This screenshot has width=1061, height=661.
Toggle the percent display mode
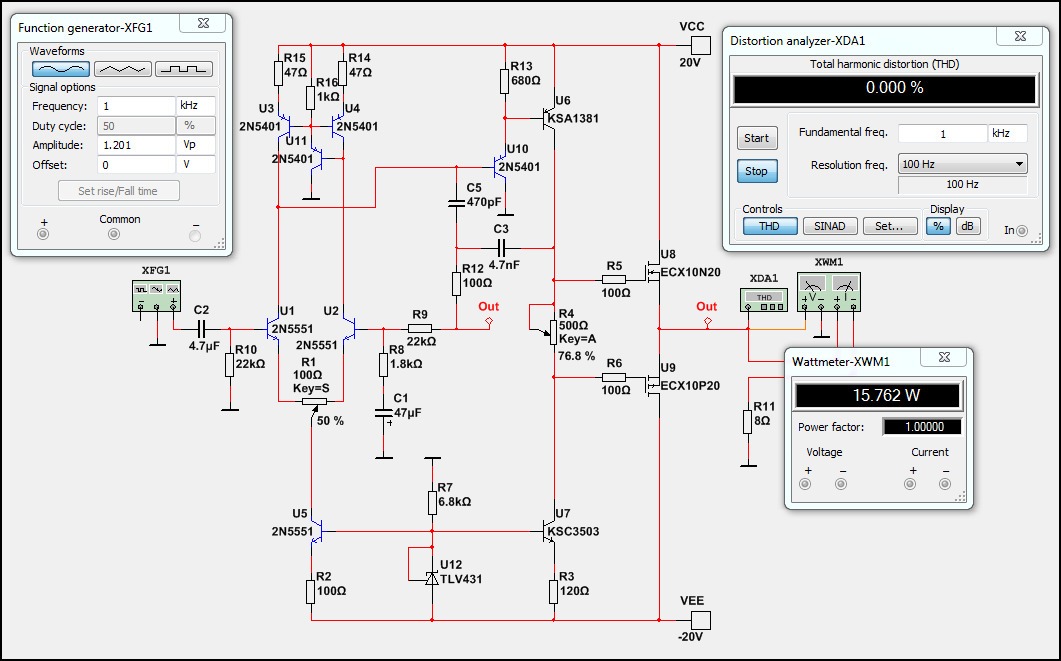coord(938,226)
